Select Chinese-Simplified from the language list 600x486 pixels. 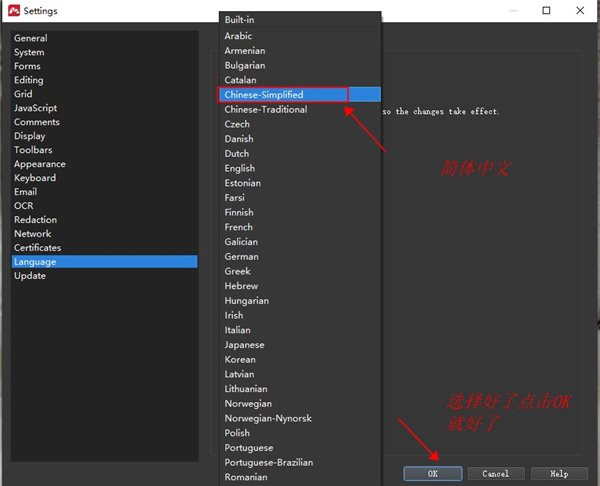pos(264,95)
